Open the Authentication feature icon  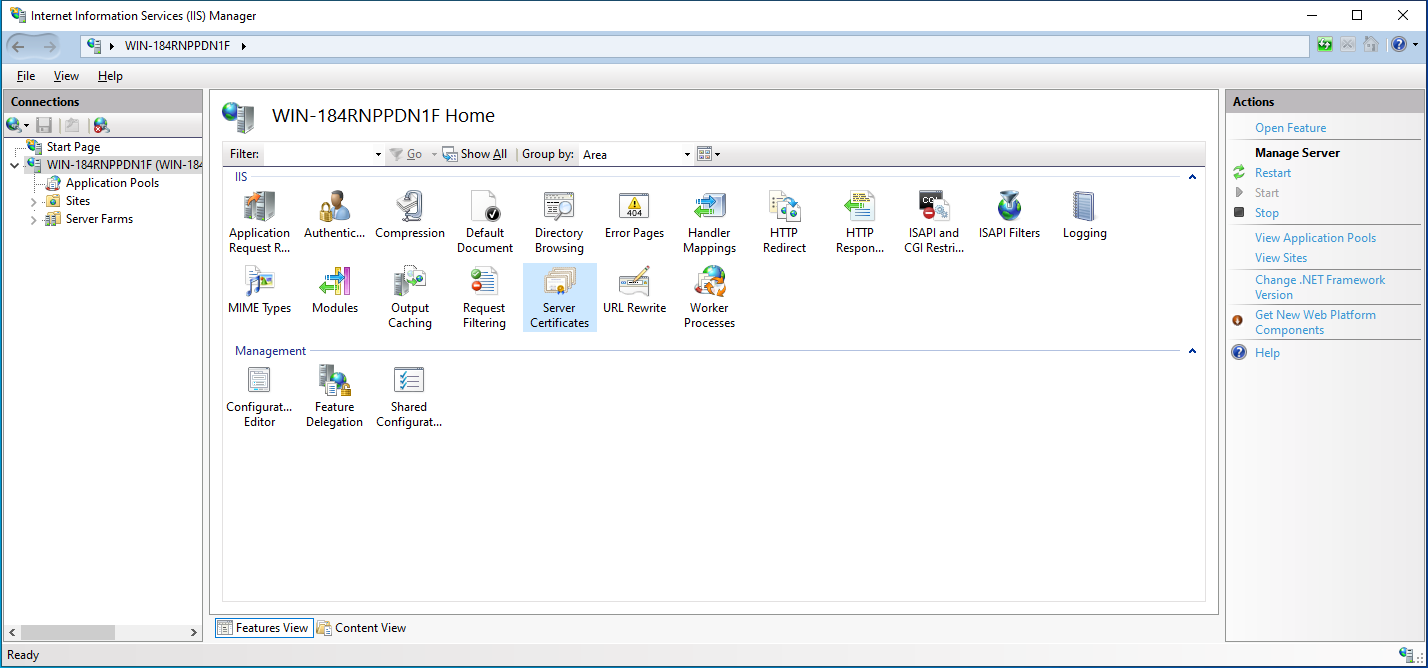coord(335,215)
